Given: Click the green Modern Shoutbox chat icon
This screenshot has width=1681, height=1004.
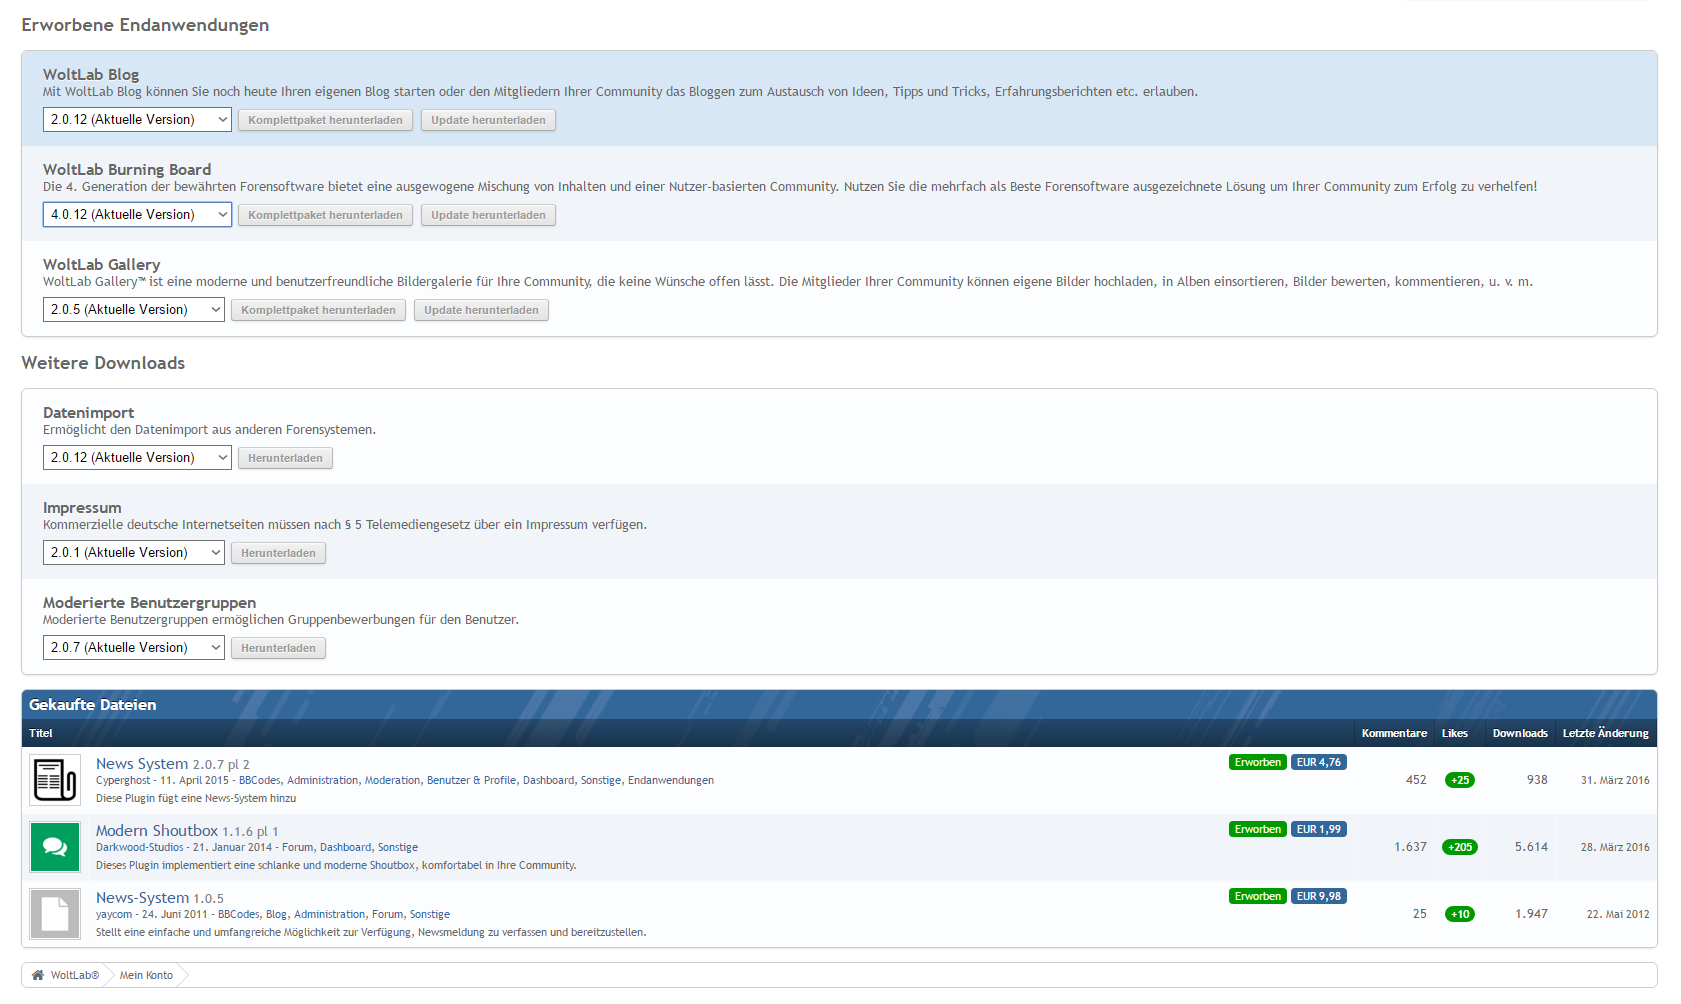Looking at the screenshot, I should coord(55,847).
